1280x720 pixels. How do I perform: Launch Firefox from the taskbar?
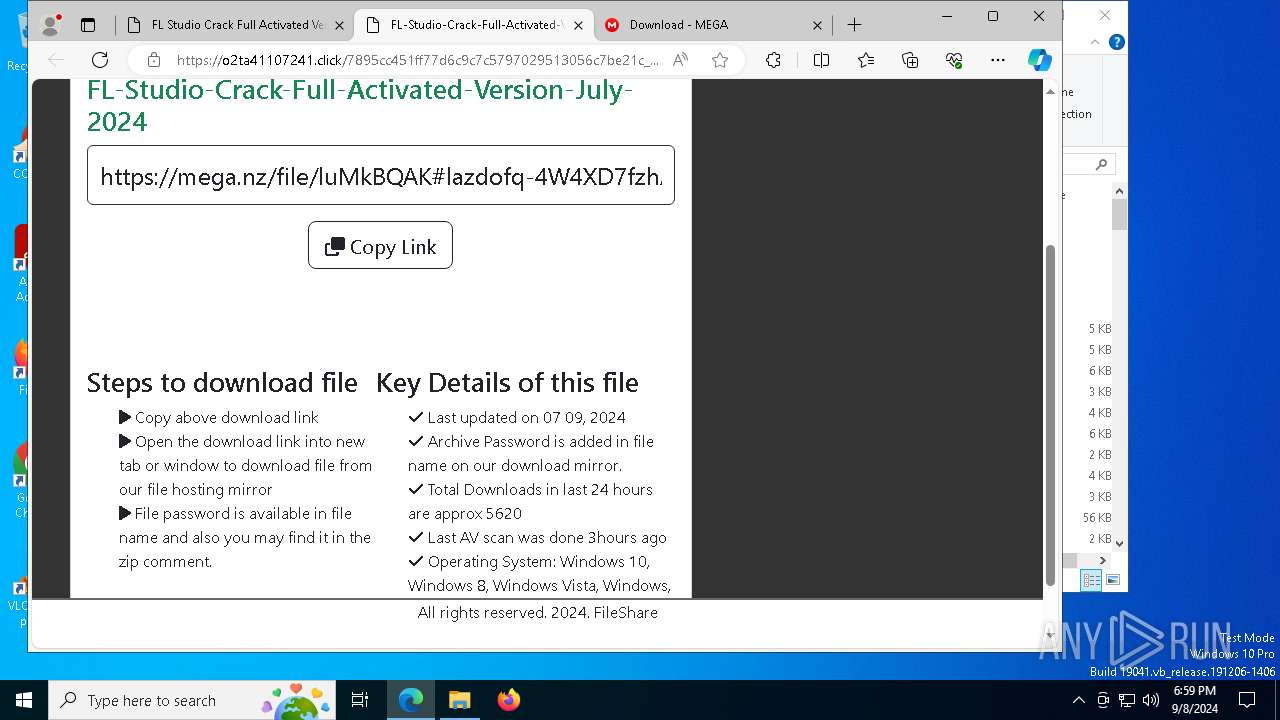pyautogui.click(x=508, y=700)
